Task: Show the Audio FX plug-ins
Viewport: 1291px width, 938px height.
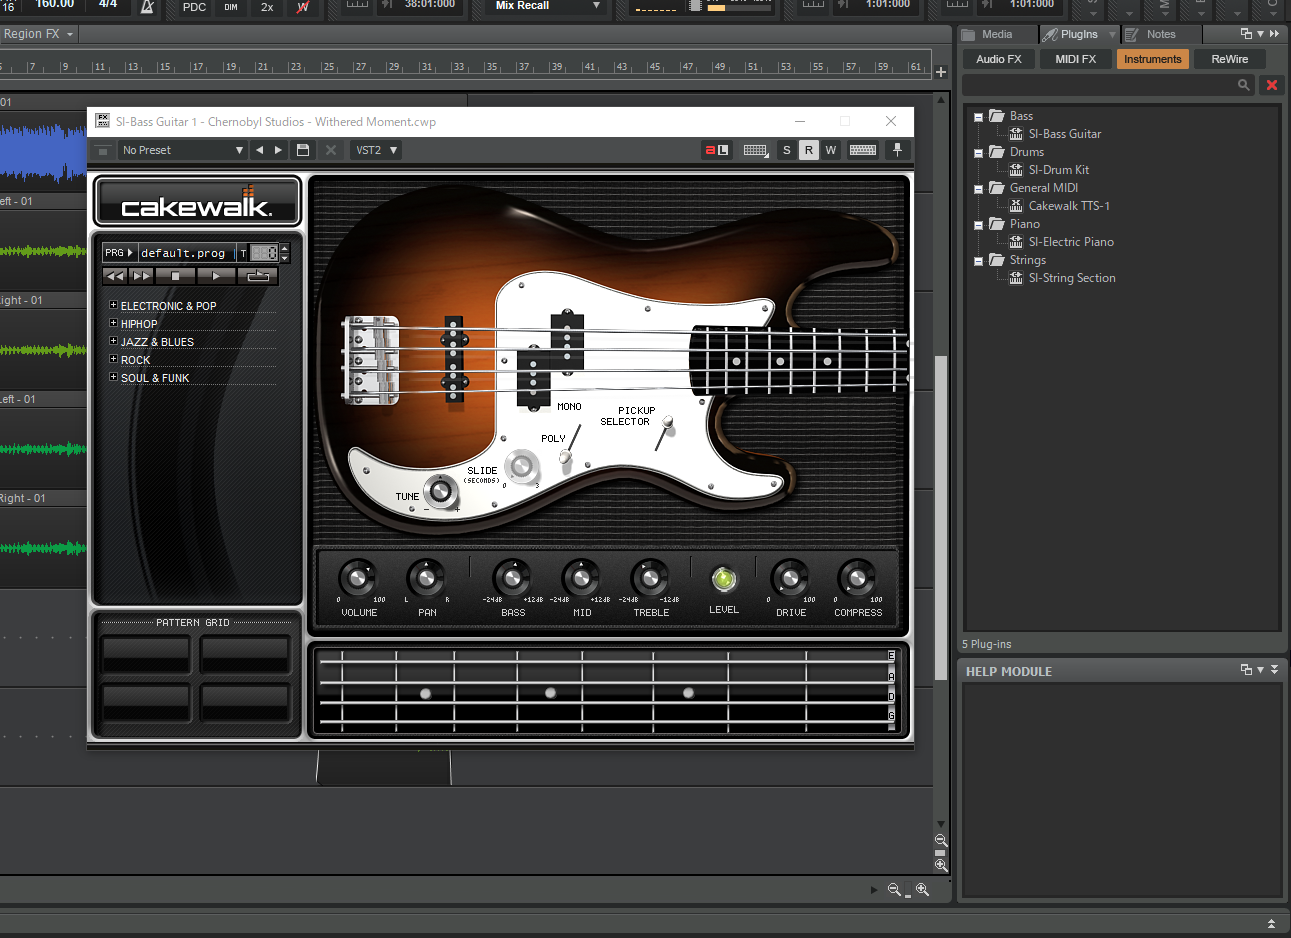Action: point(999,59)
